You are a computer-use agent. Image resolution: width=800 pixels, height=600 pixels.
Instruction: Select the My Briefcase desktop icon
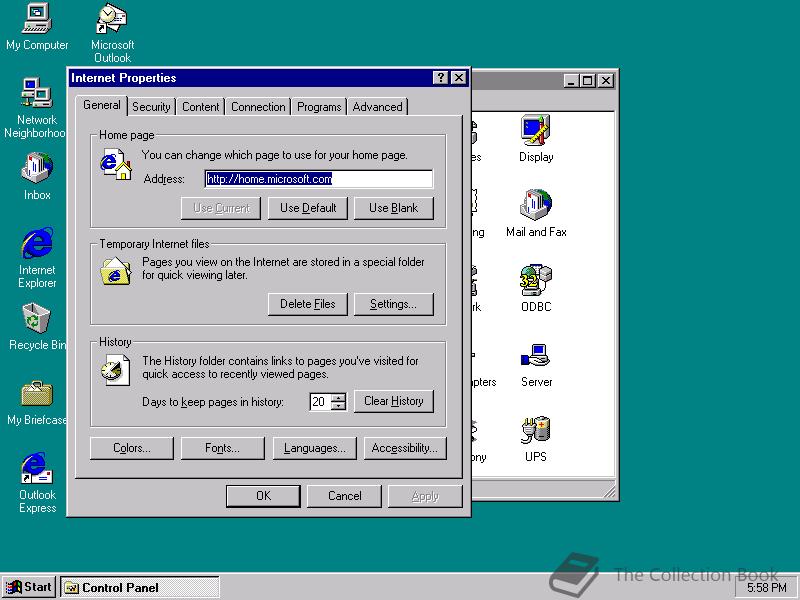37,403
